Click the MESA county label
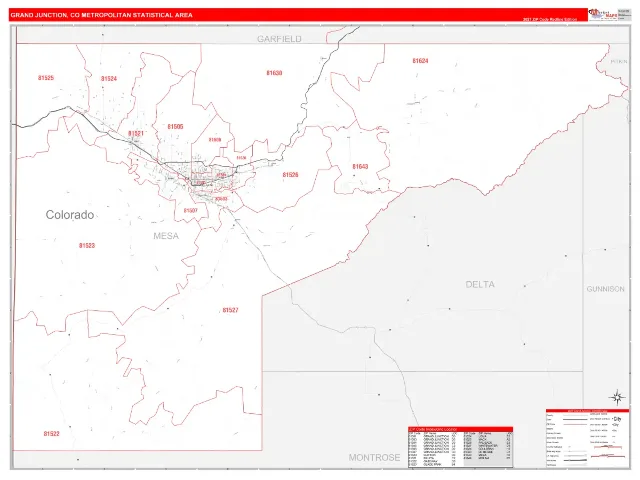The image size is (640, 480). (x=166, y=236)
